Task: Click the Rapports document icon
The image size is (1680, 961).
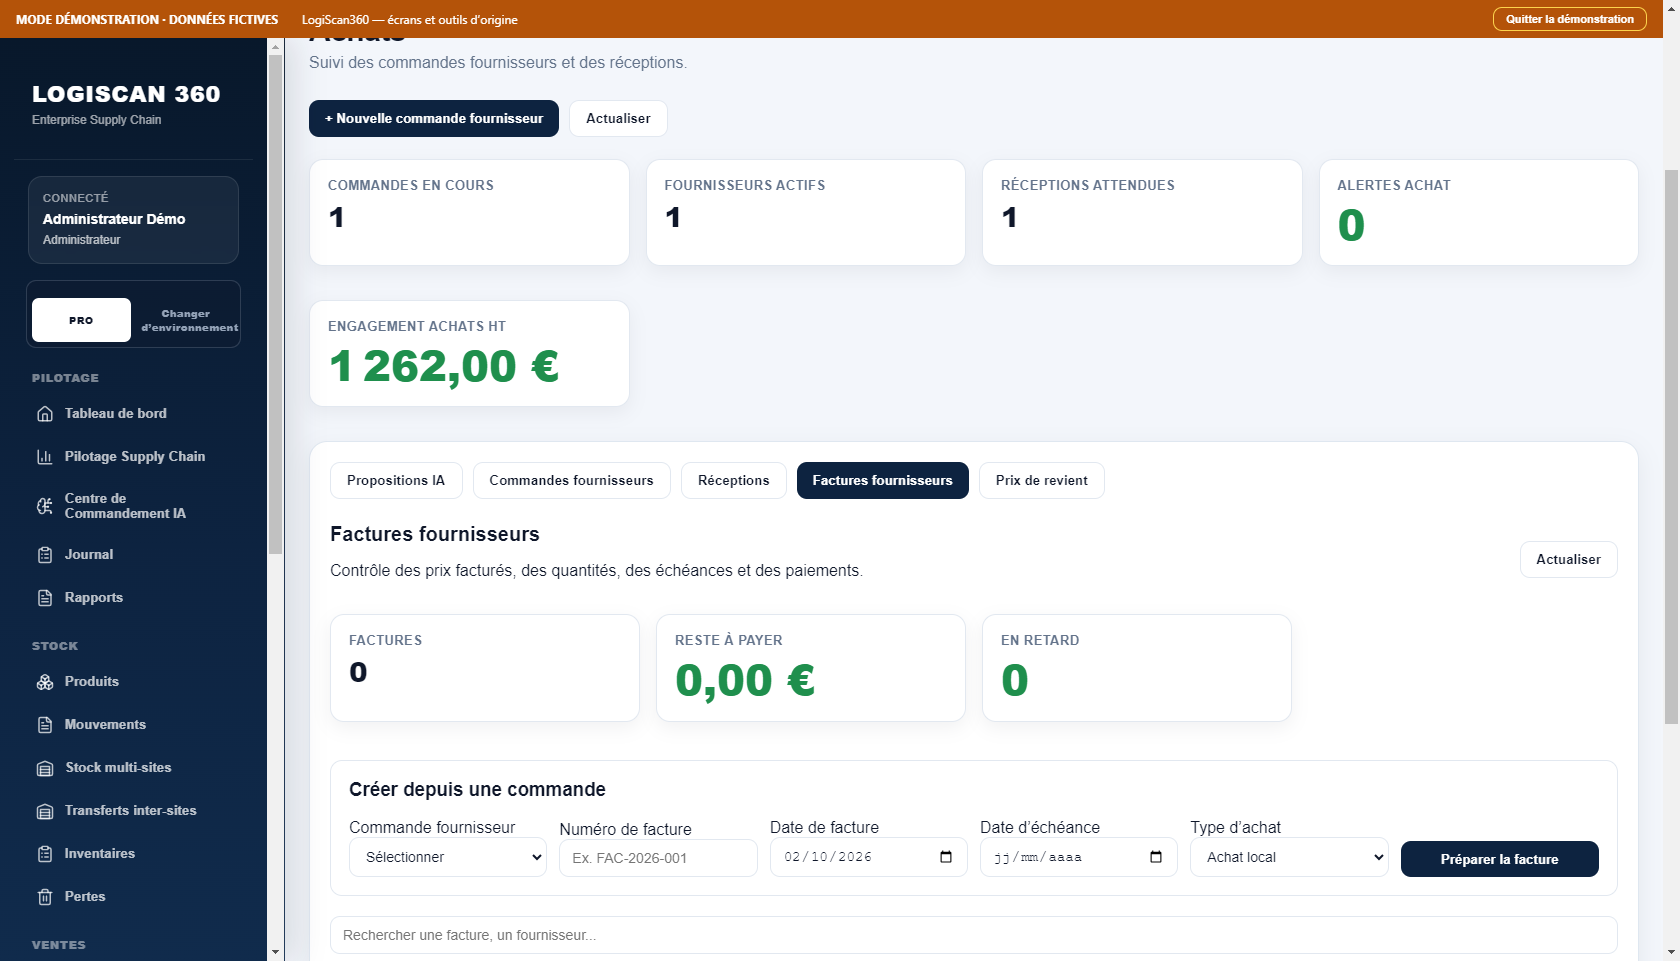Action: click(x=45, y=598)
